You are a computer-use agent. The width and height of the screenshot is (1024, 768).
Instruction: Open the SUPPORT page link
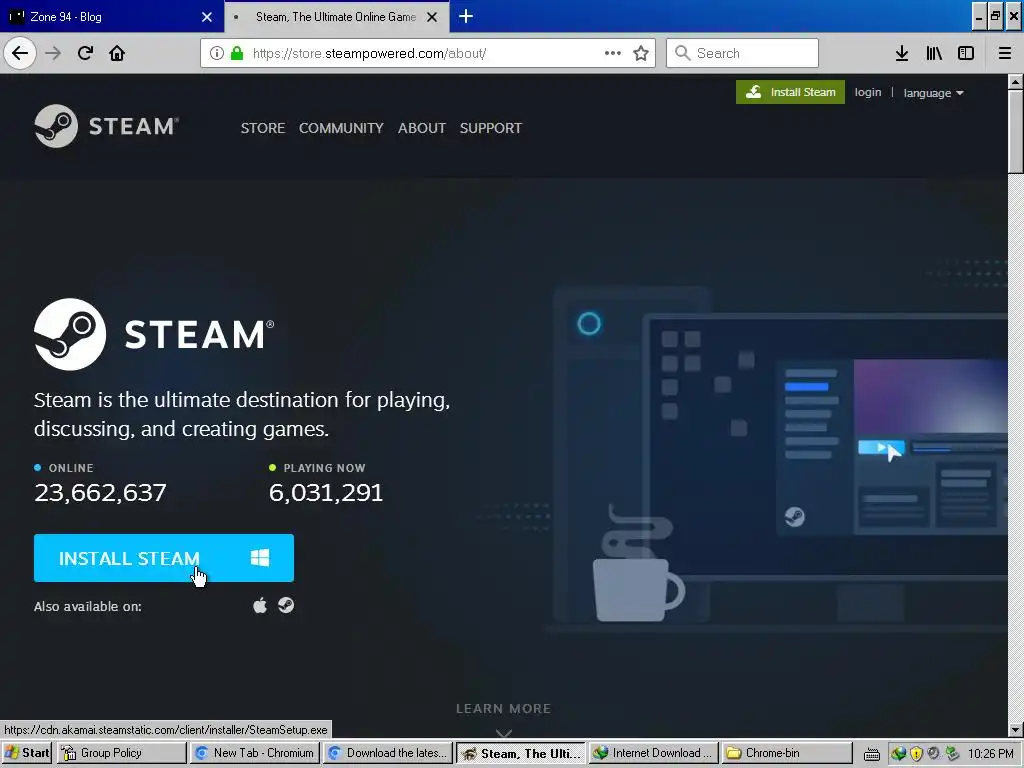(490, 128)
